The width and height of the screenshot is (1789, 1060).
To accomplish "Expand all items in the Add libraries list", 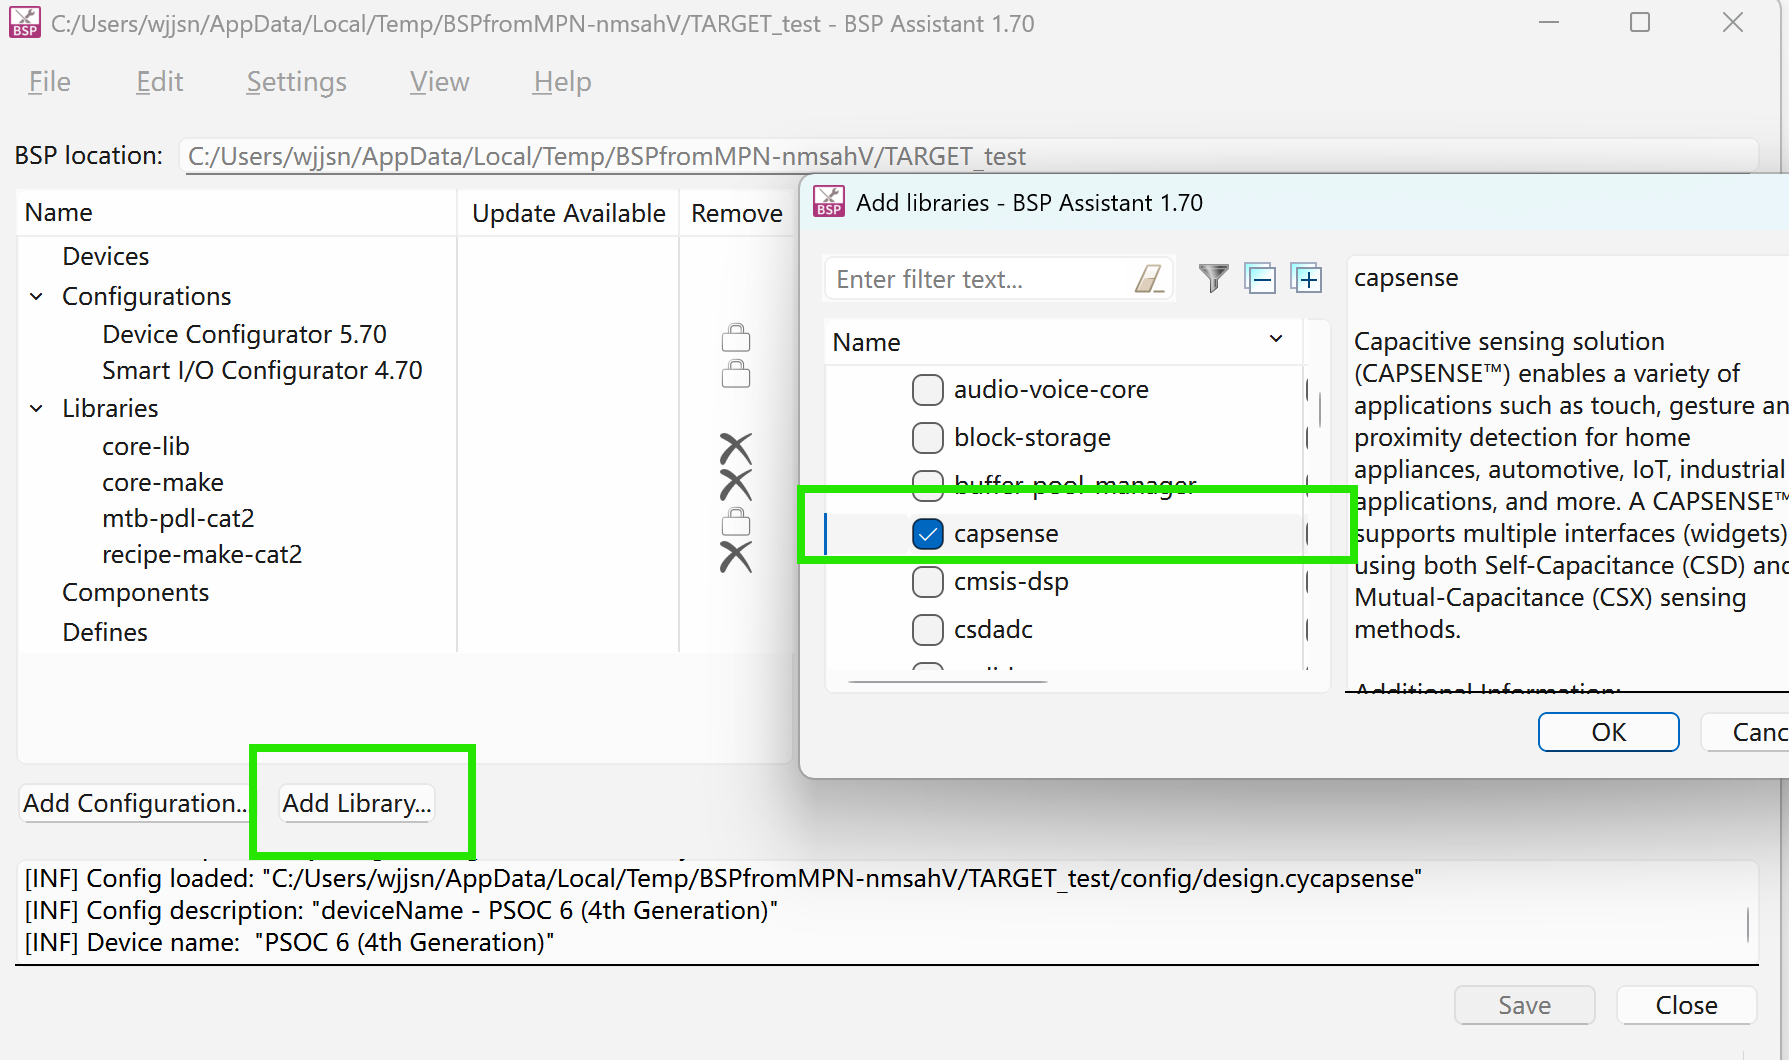I will (1306, 278).
